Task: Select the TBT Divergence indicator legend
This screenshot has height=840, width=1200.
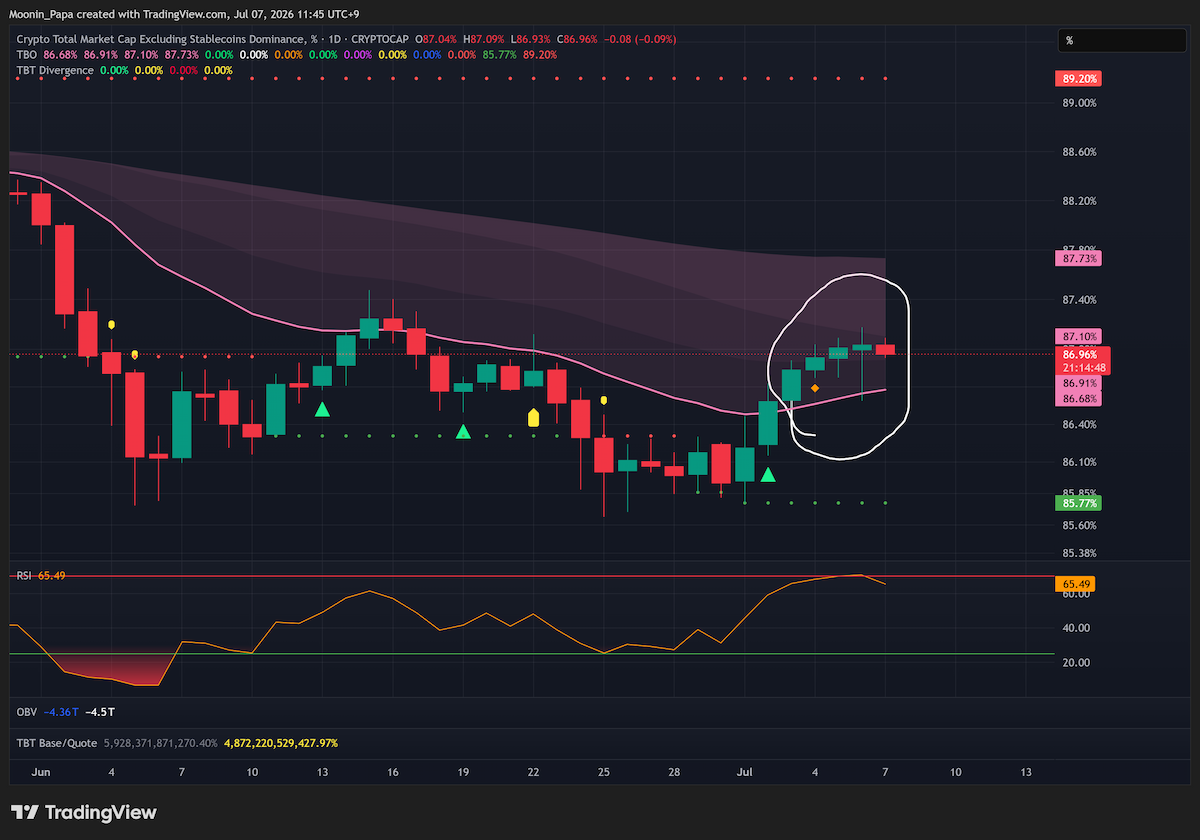Action: pos(56,70)
